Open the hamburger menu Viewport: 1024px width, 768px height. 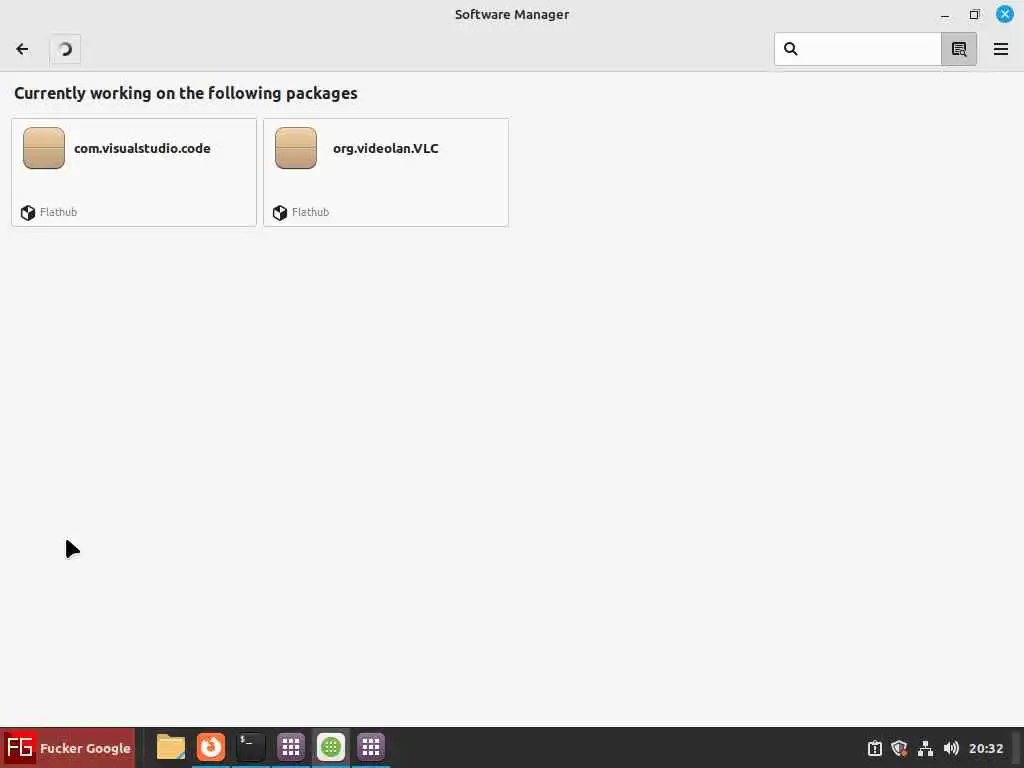click(1000, 49)
